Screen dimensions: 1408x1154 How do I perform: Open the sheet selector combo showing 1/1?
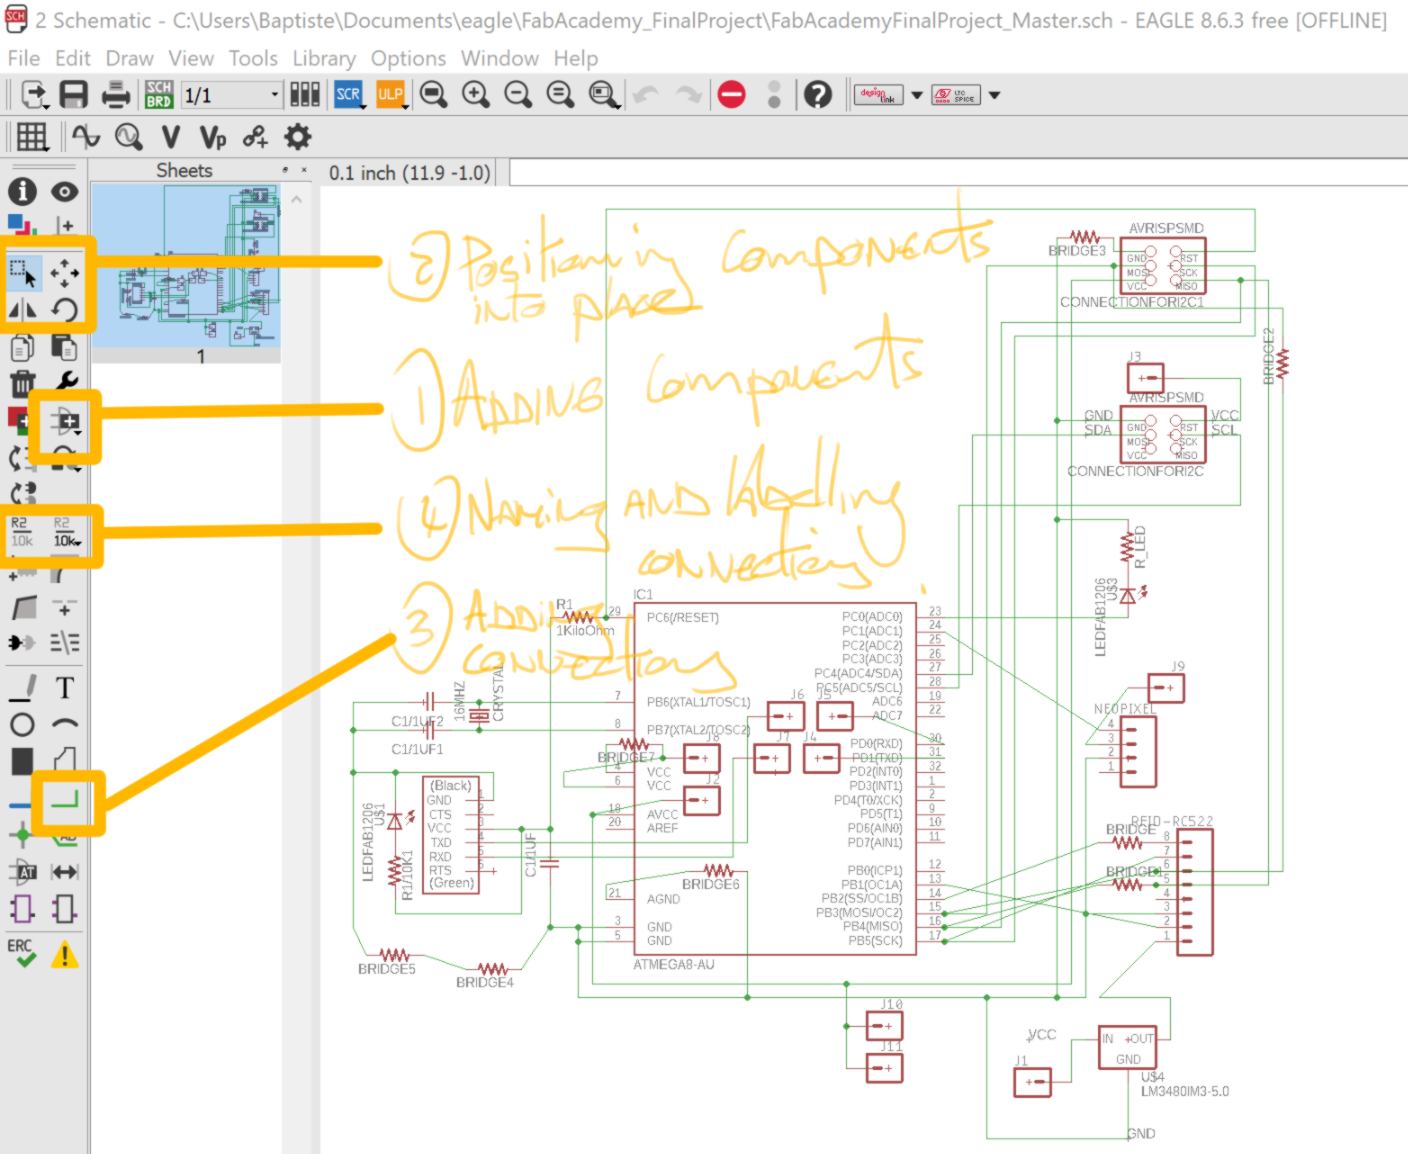(x=232, y=95)
